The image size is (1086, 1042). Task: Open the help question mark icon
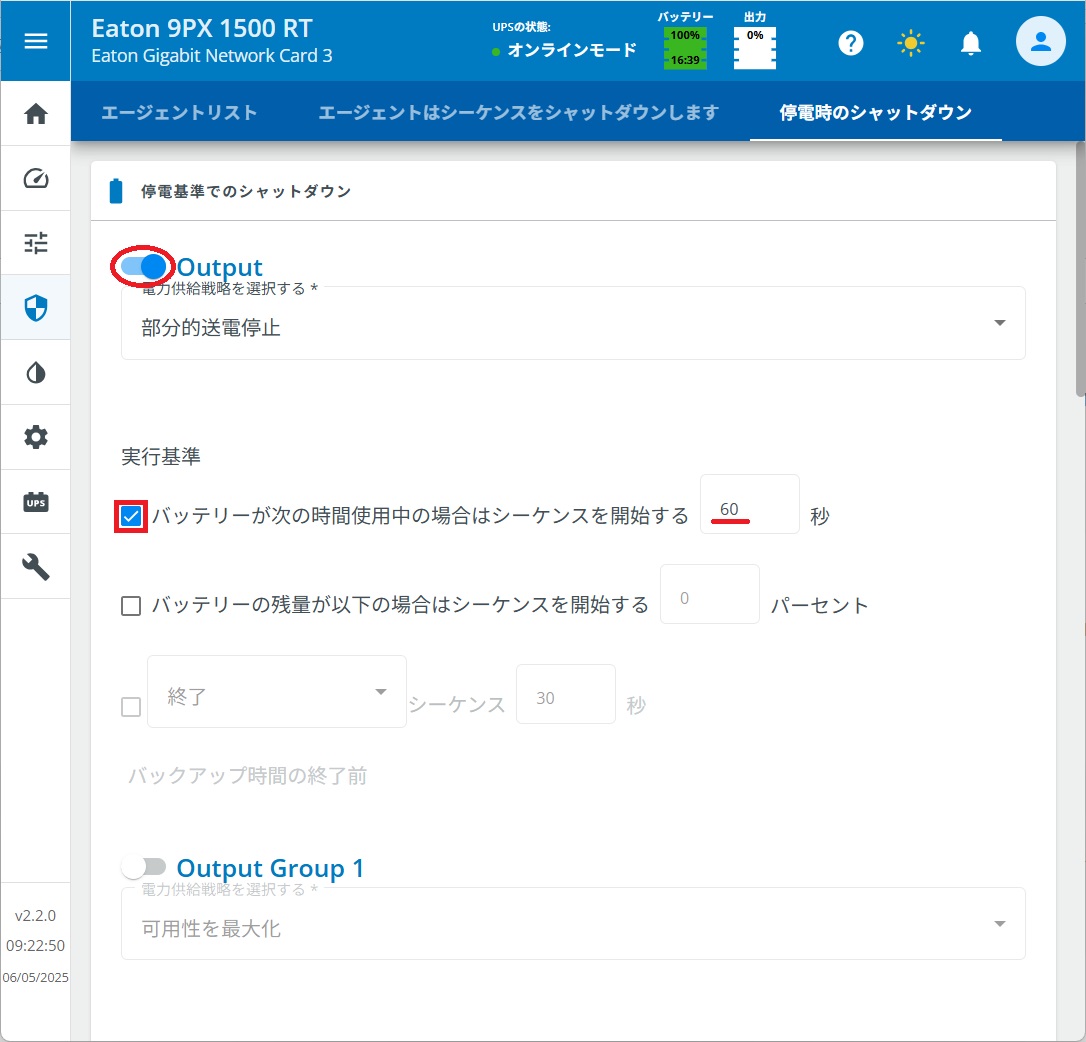coord(851,44)
